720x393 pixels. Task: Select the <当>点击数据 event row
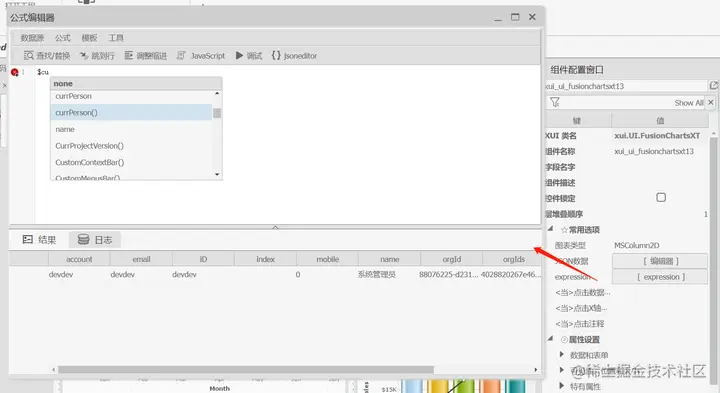pos(627,292)
